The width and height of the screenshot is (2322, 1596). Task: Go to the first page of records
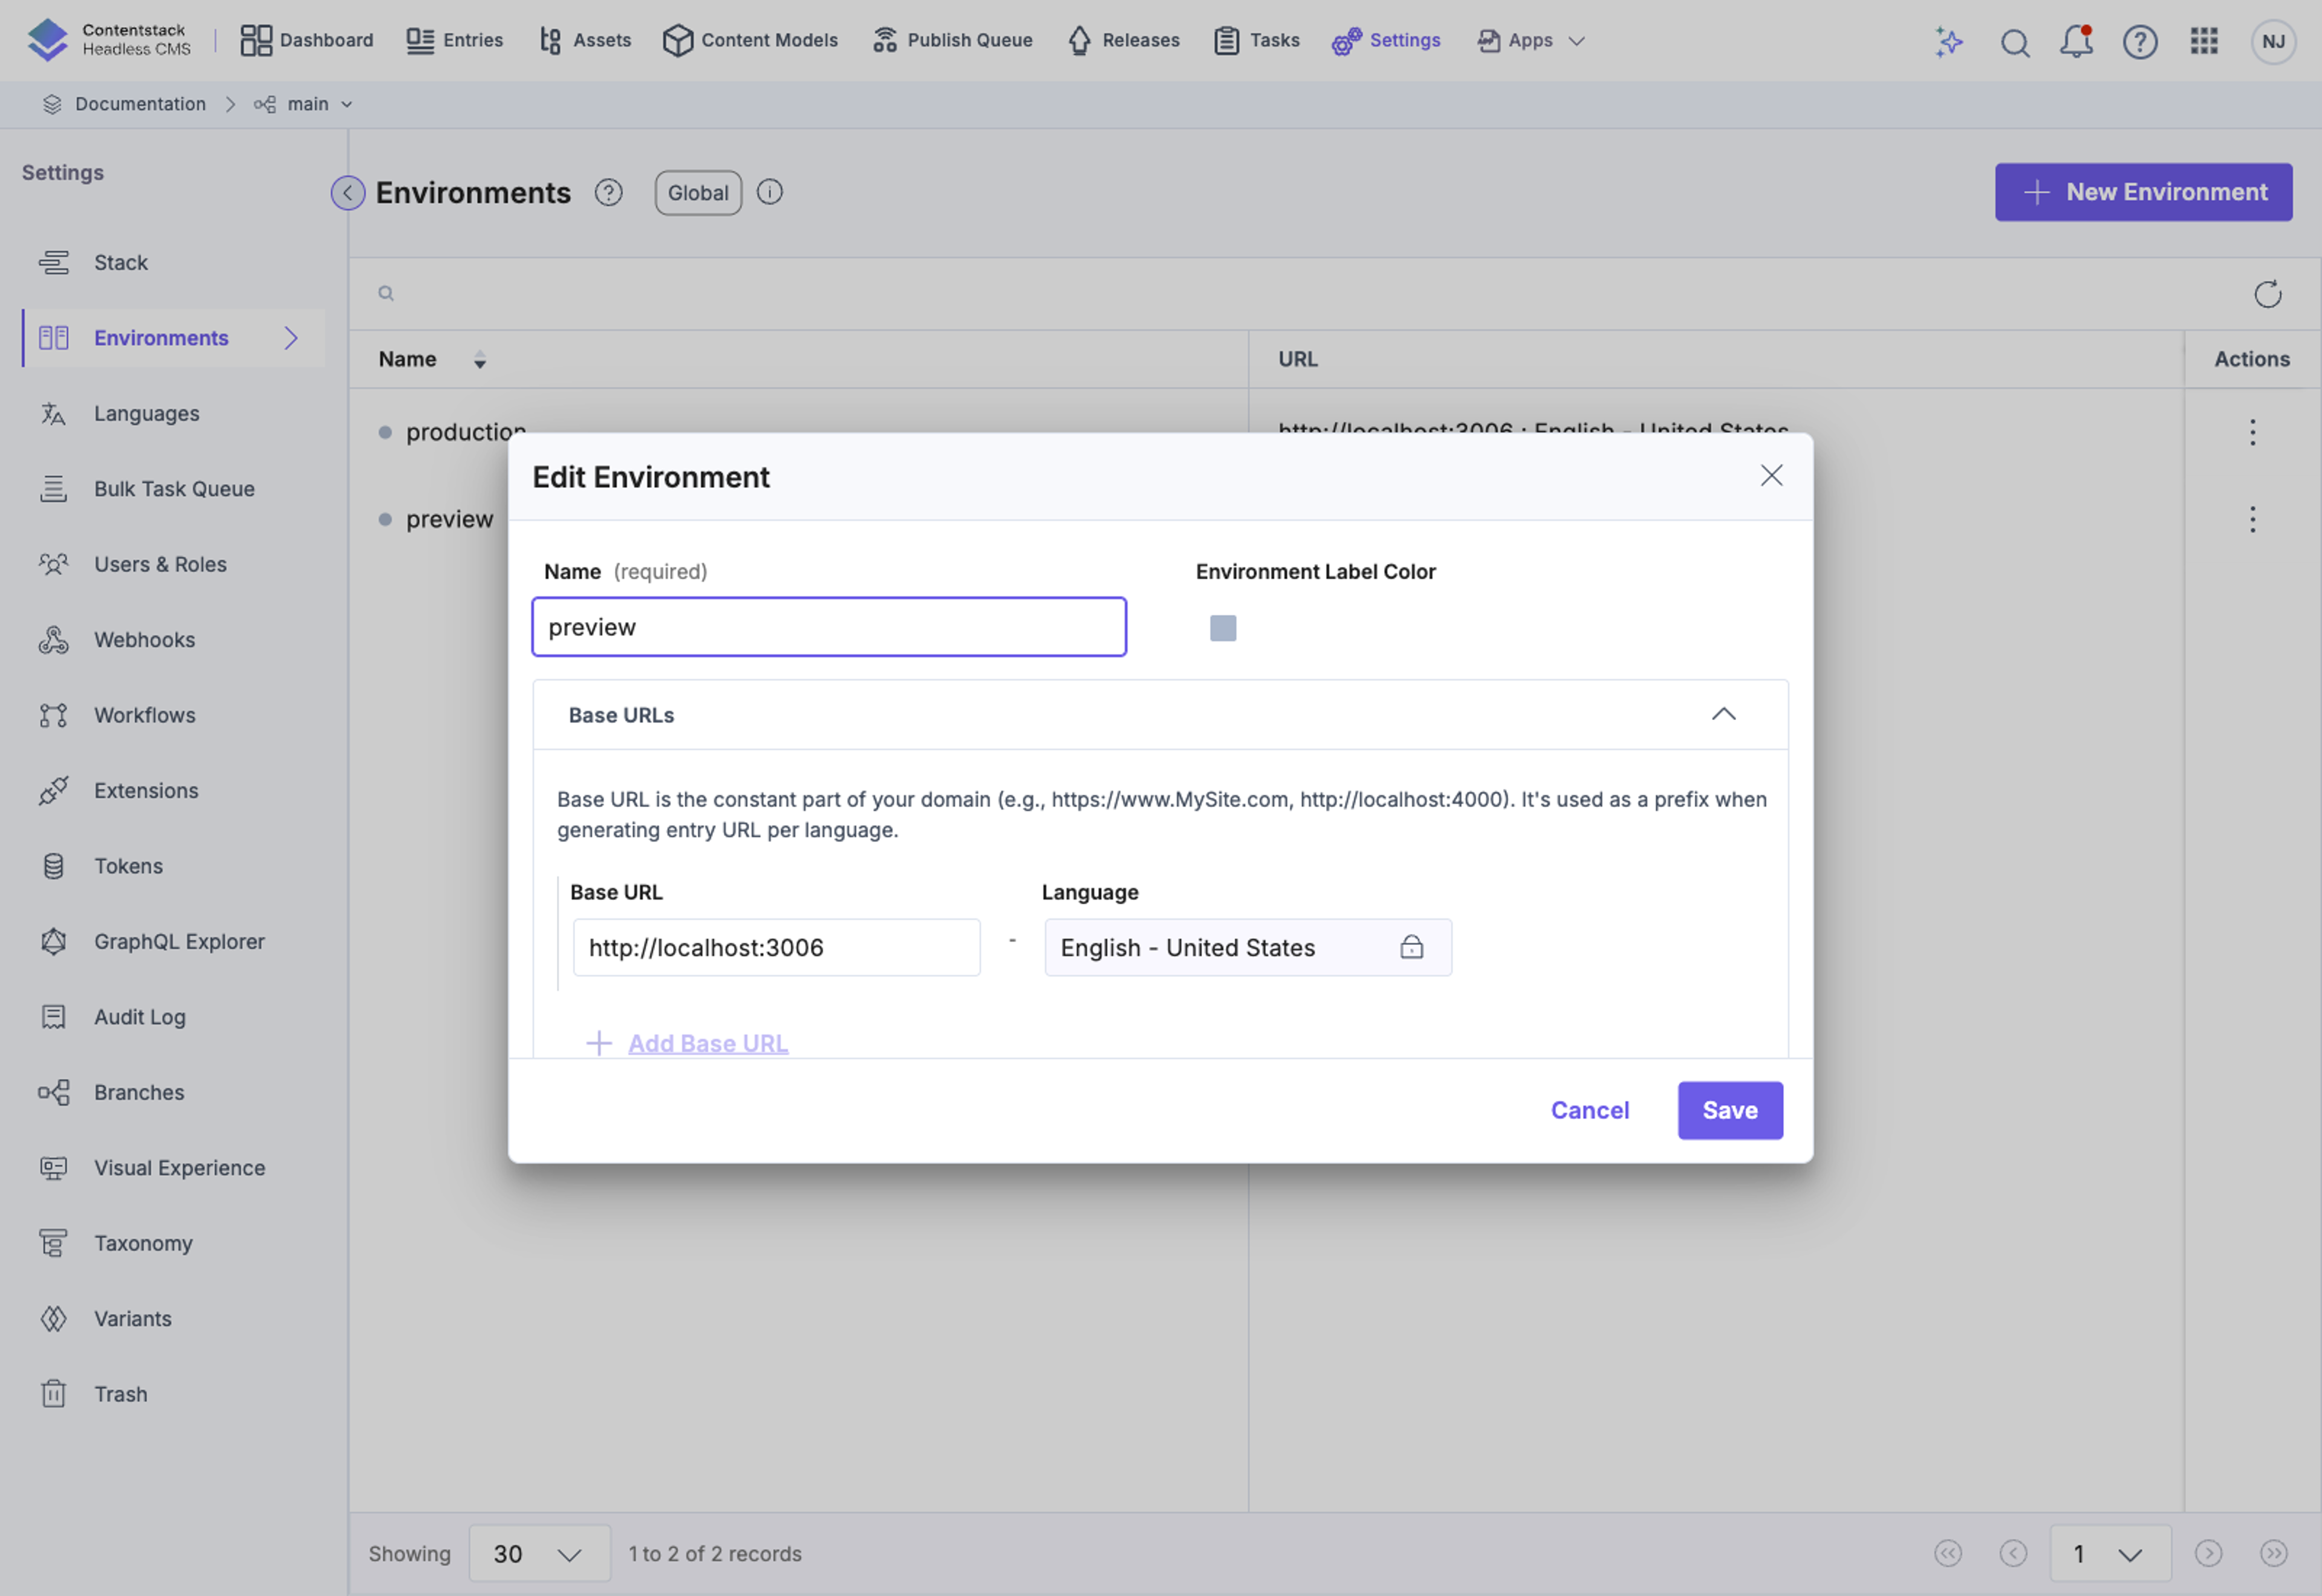[1947, 1553]
